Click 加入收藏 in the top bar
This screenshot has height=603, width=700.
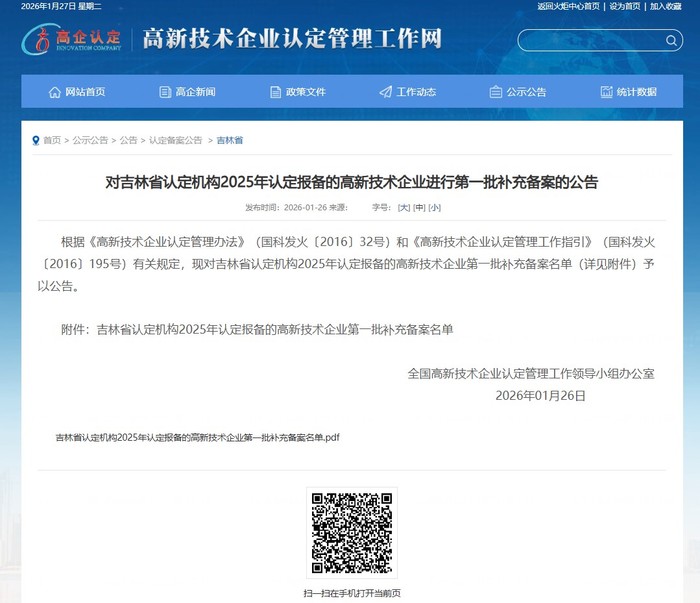pos(665,6)
